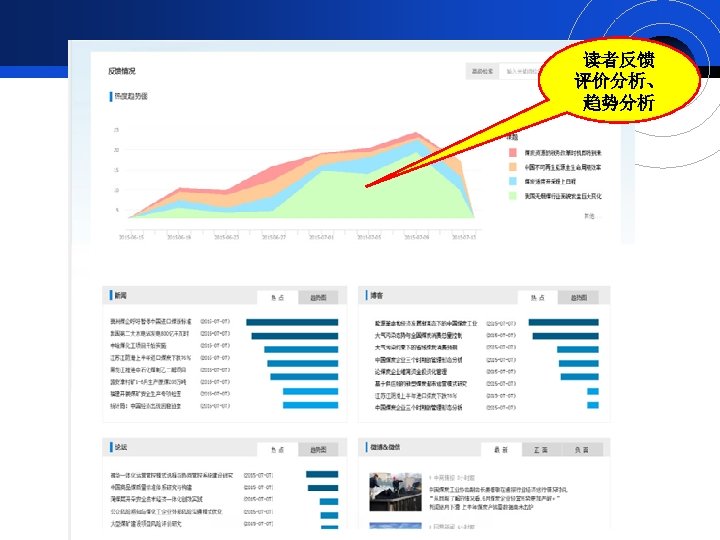This screenshot has height=540, width=720.
Task: Open 博客 item 江苏江阴港上半年进口煤炭下跌76%
Action: tap(416, 395)
